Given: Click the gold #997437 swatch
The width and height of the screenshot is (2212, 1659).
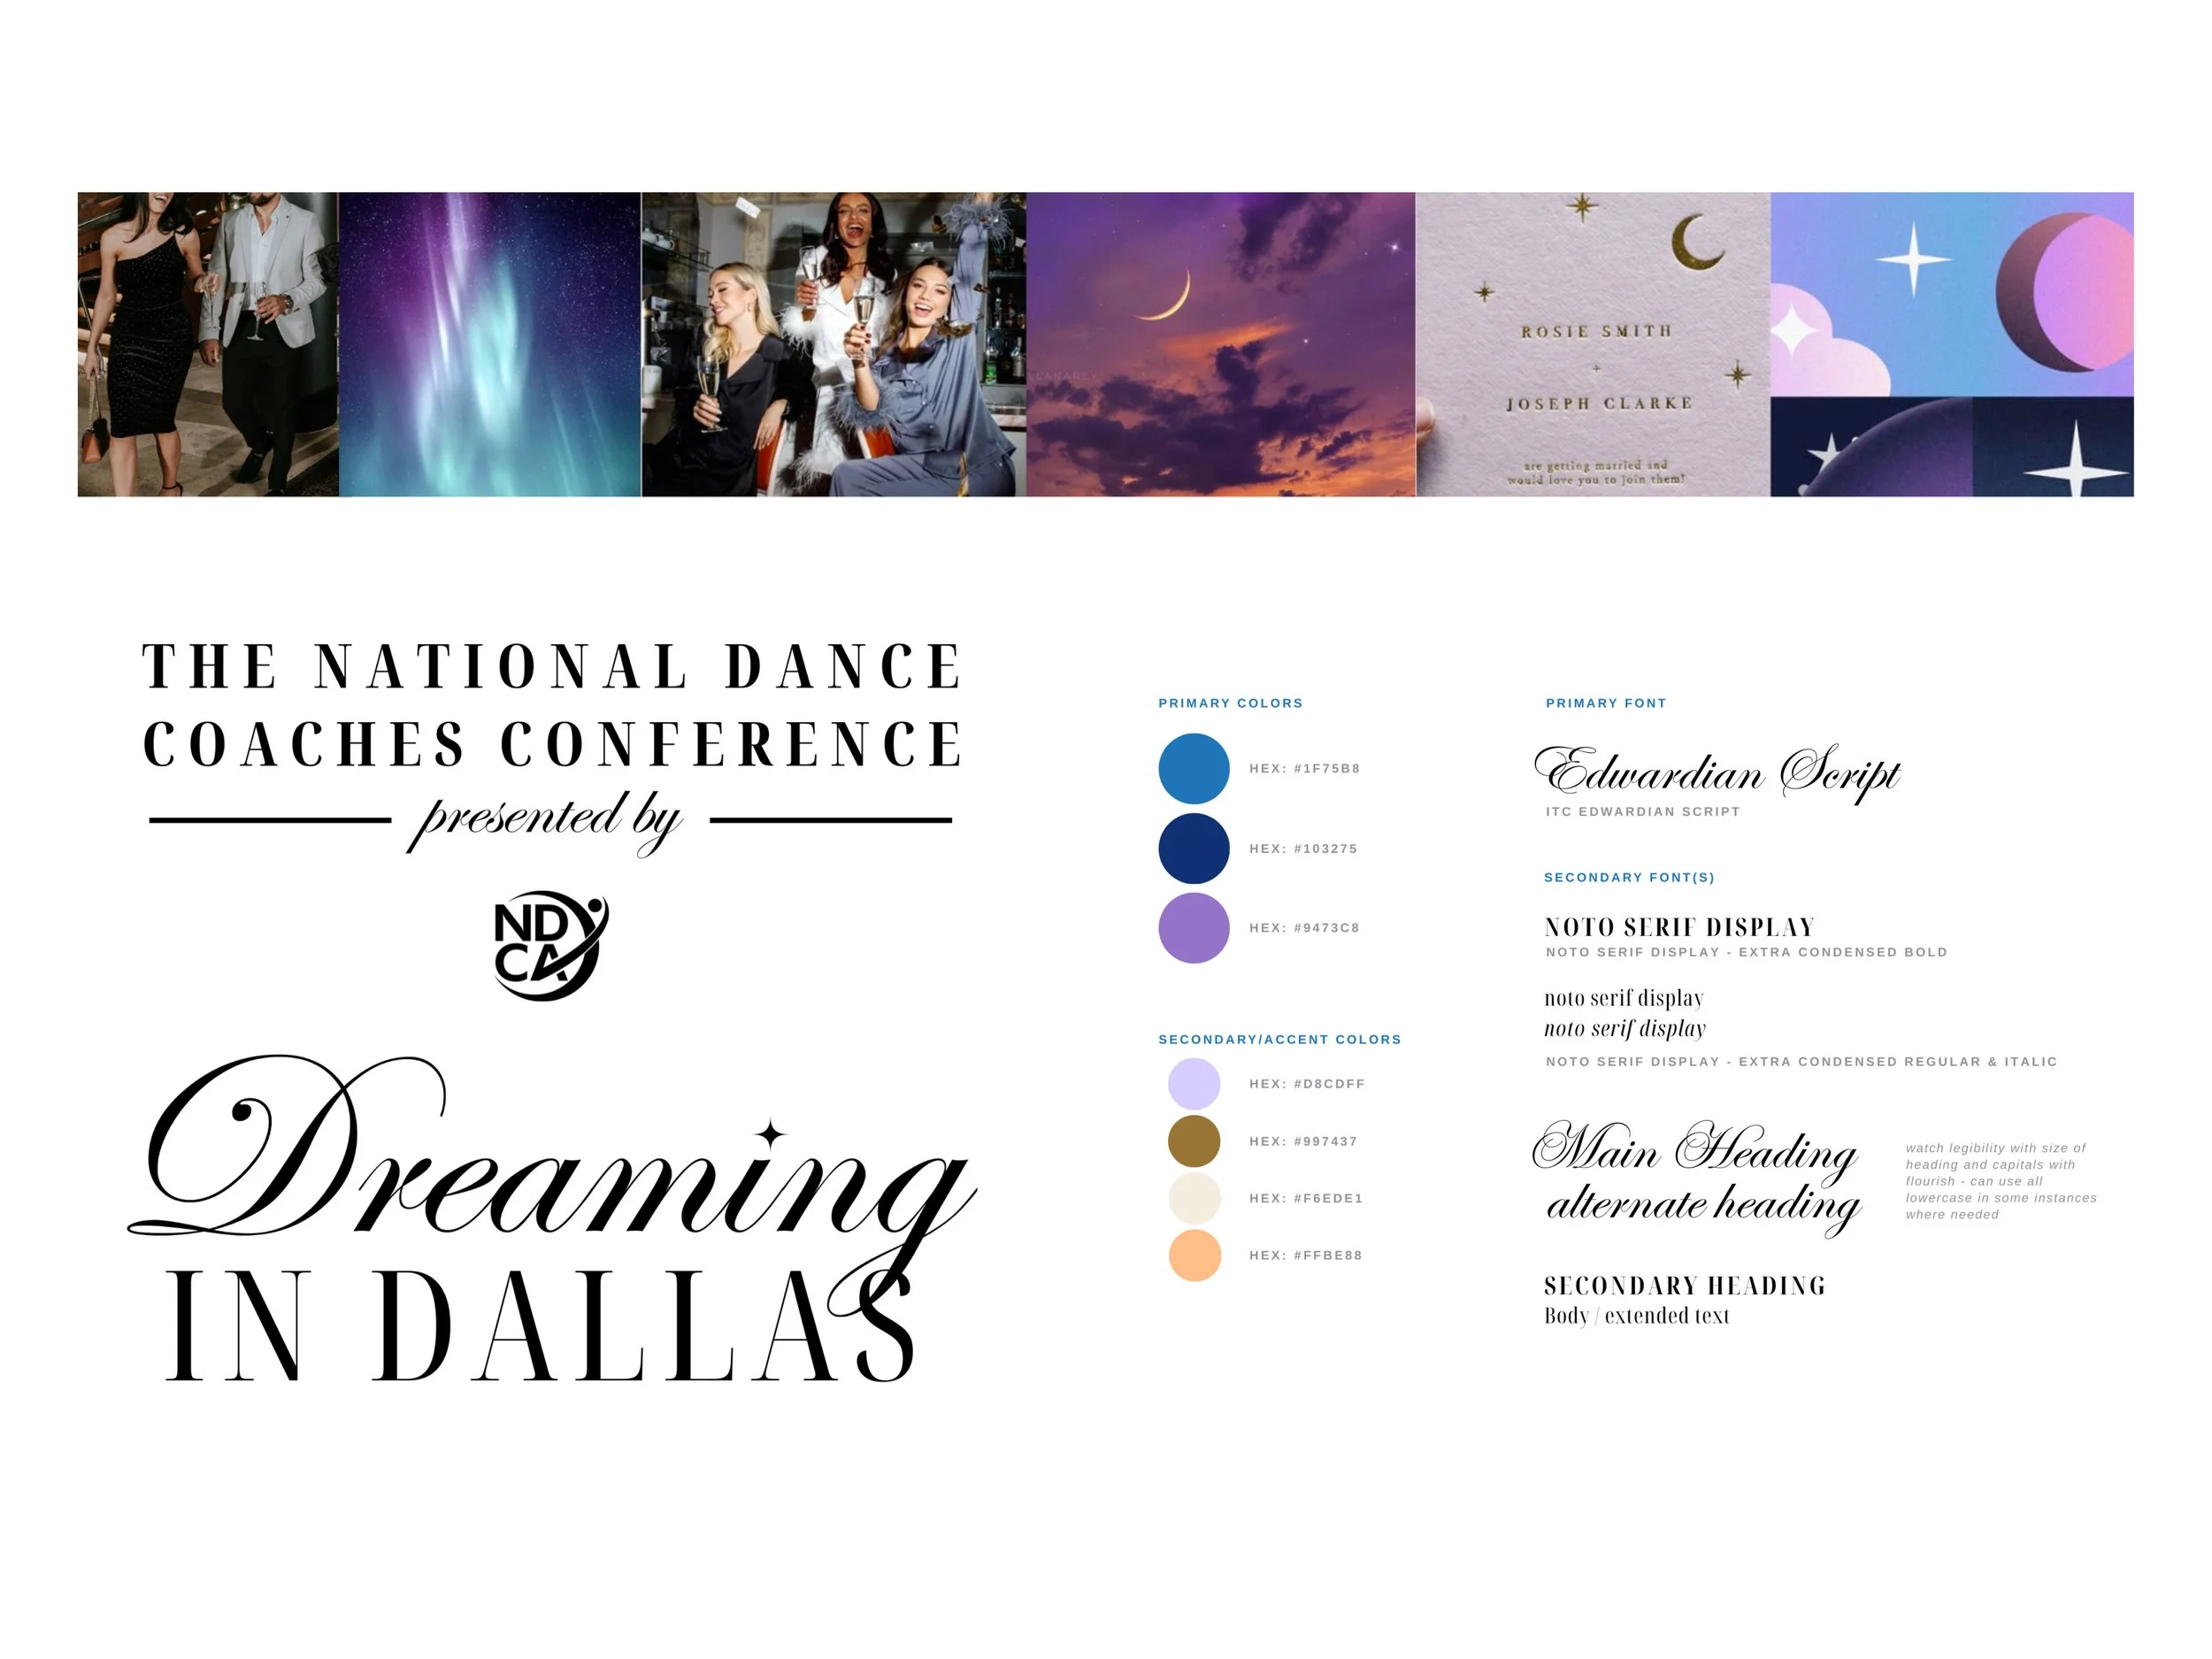Looking at the screenshot, I should coord(1194,1141).
